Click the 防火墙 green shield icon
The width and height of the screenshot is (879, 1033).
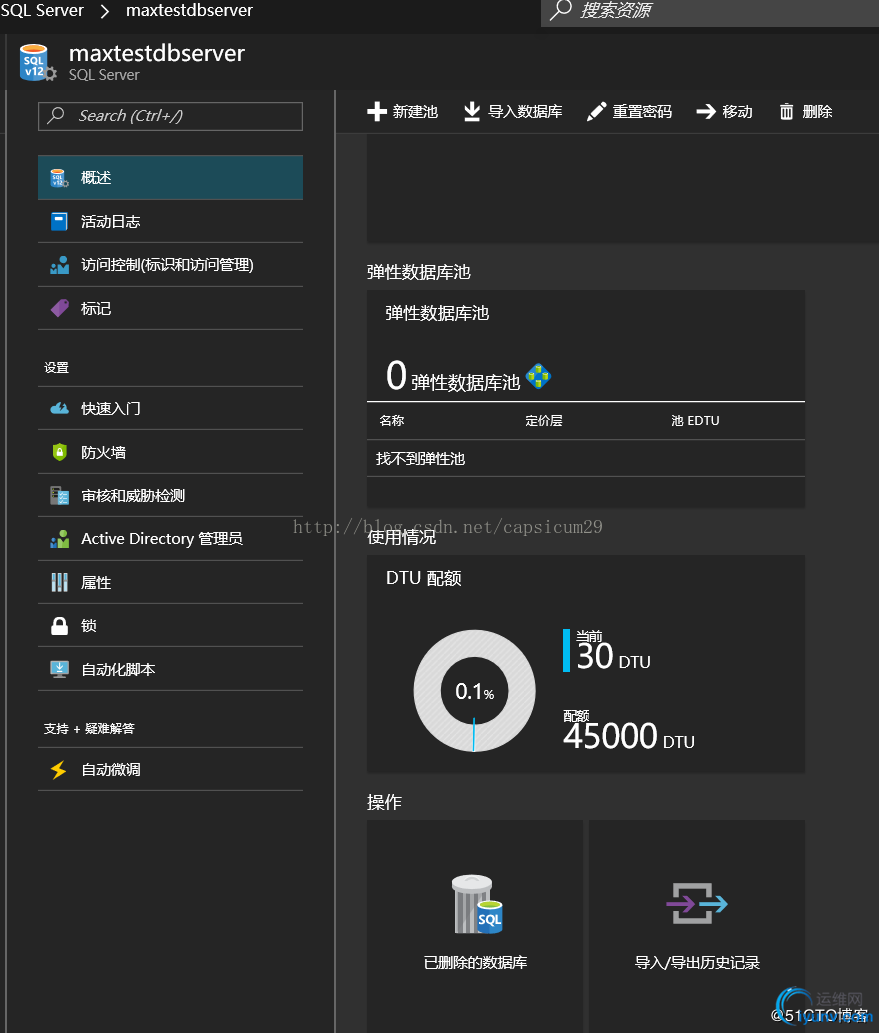tap(59, 452)
